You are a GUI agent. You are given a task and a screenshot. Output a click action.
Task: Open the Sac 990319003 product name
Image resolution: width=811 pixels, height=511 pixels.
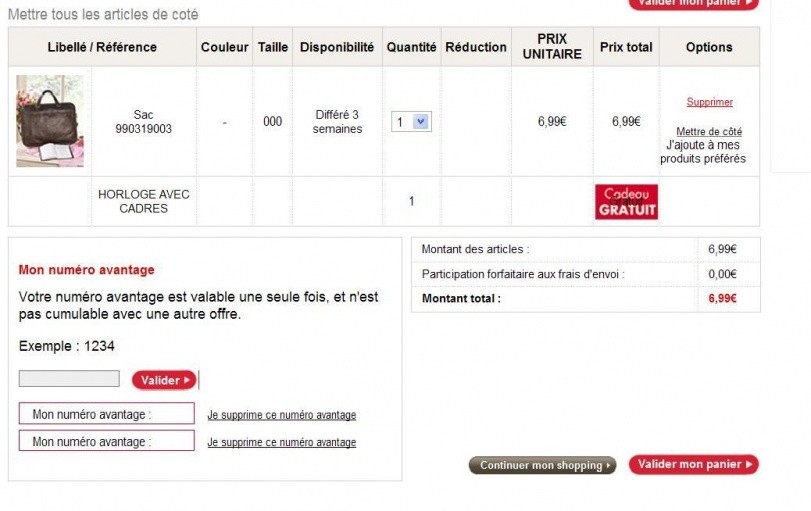point(144,122)
